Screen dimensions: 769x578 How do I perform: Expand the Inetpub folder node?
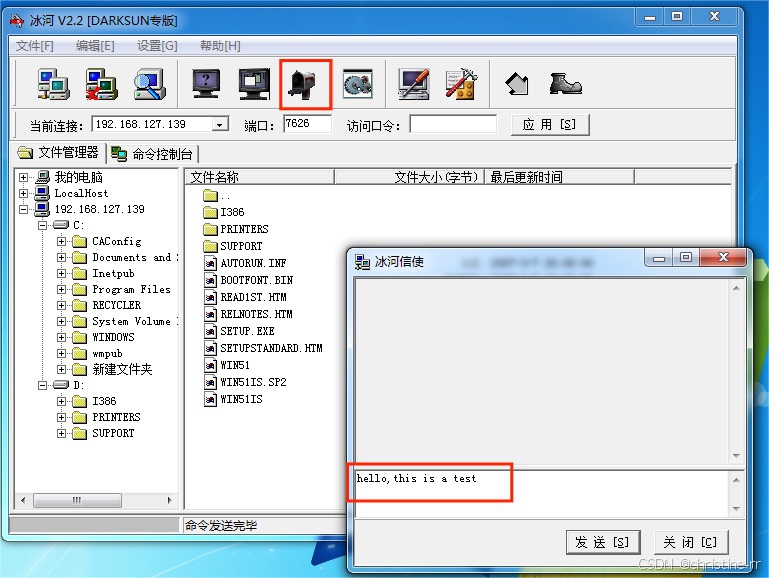(x=61, y=274)
